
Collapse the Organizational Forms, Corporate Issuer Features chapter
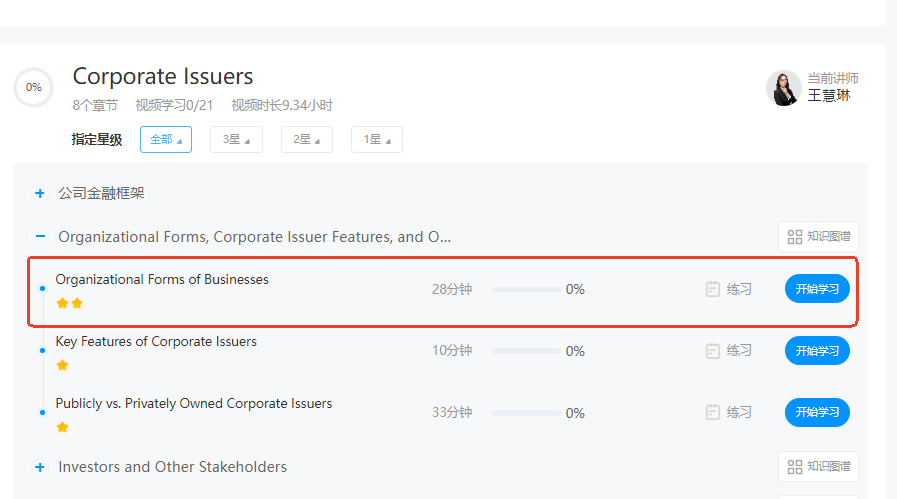[40, 237]
